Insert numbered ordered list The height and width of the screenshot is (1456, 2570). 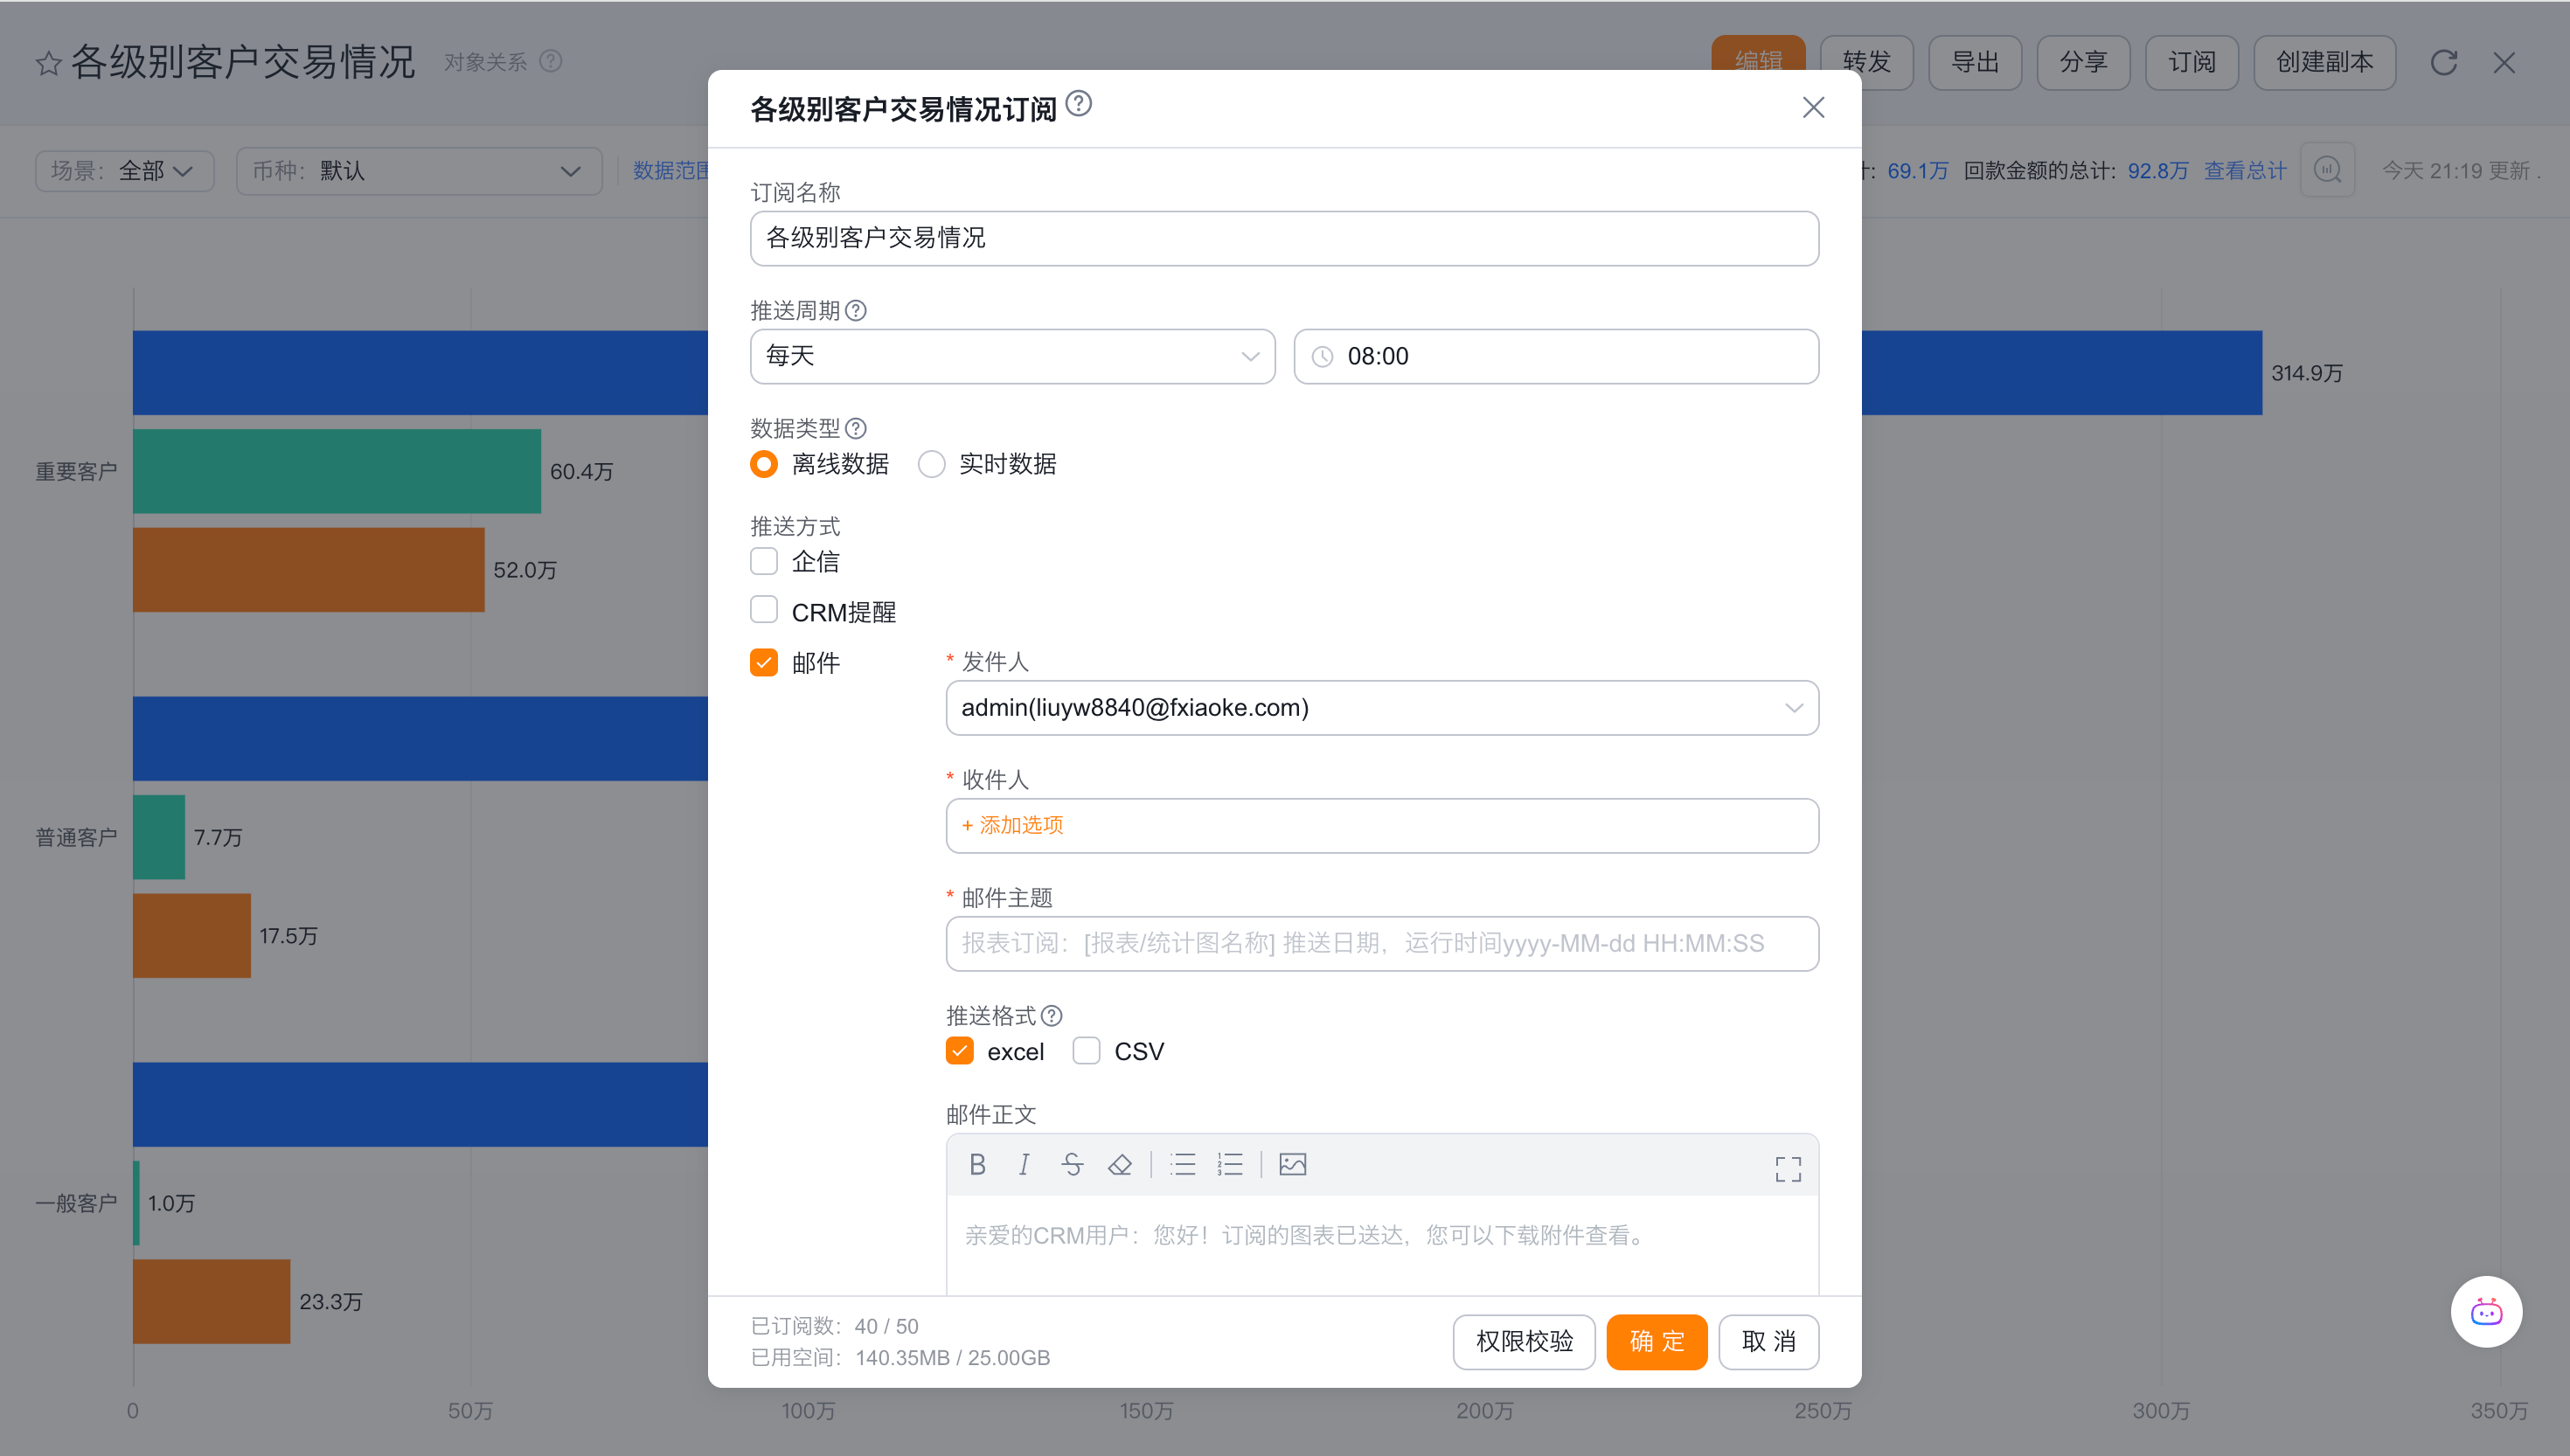[x=1230, y=1165]
